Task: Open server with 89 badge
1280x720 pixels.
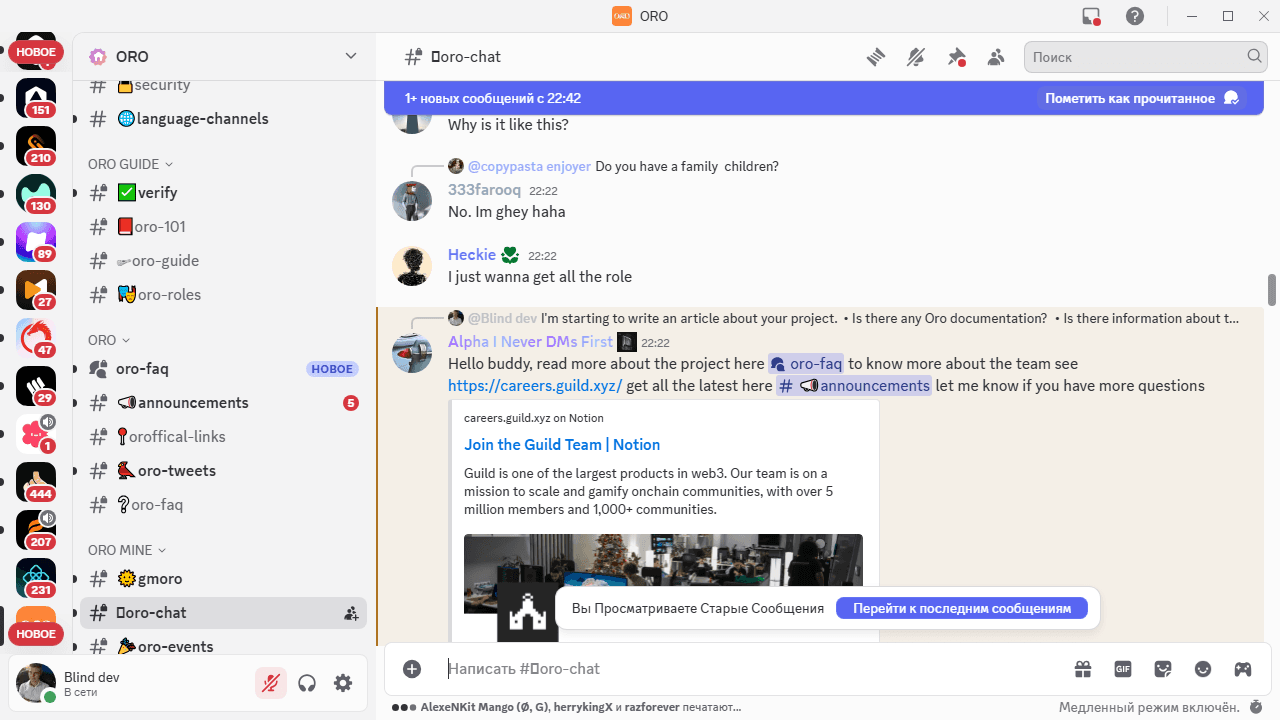Action: pyautogui.click(x=36, y=242)
